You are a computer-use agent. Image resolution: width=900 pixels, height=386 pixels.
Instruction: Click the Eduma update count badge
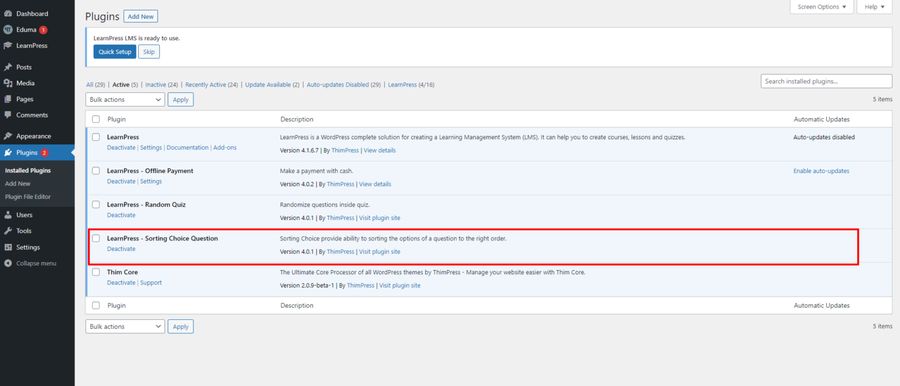43,30
